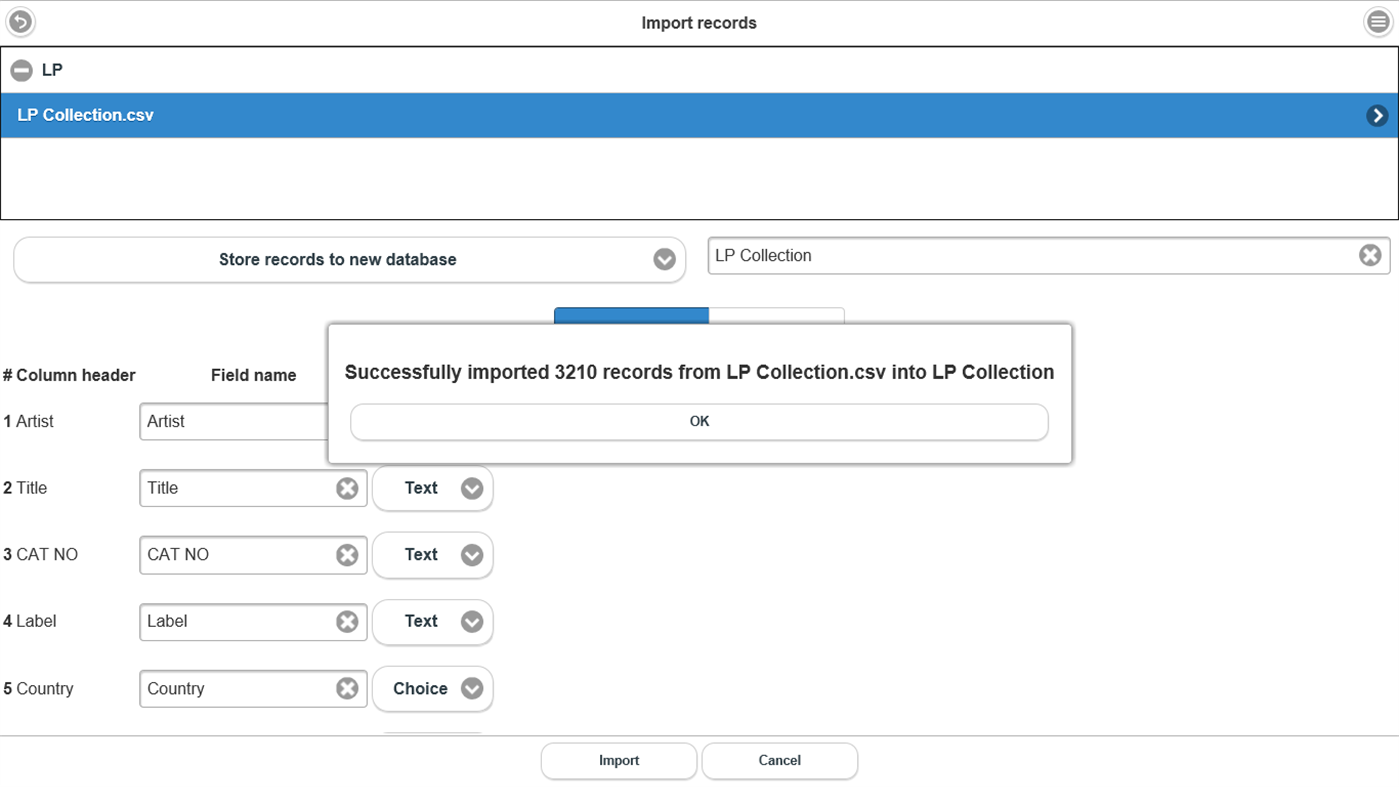Viewport: 1399px width, 787px height.
Task: Select the right segment of the tab control
Action: pos(777,315)
